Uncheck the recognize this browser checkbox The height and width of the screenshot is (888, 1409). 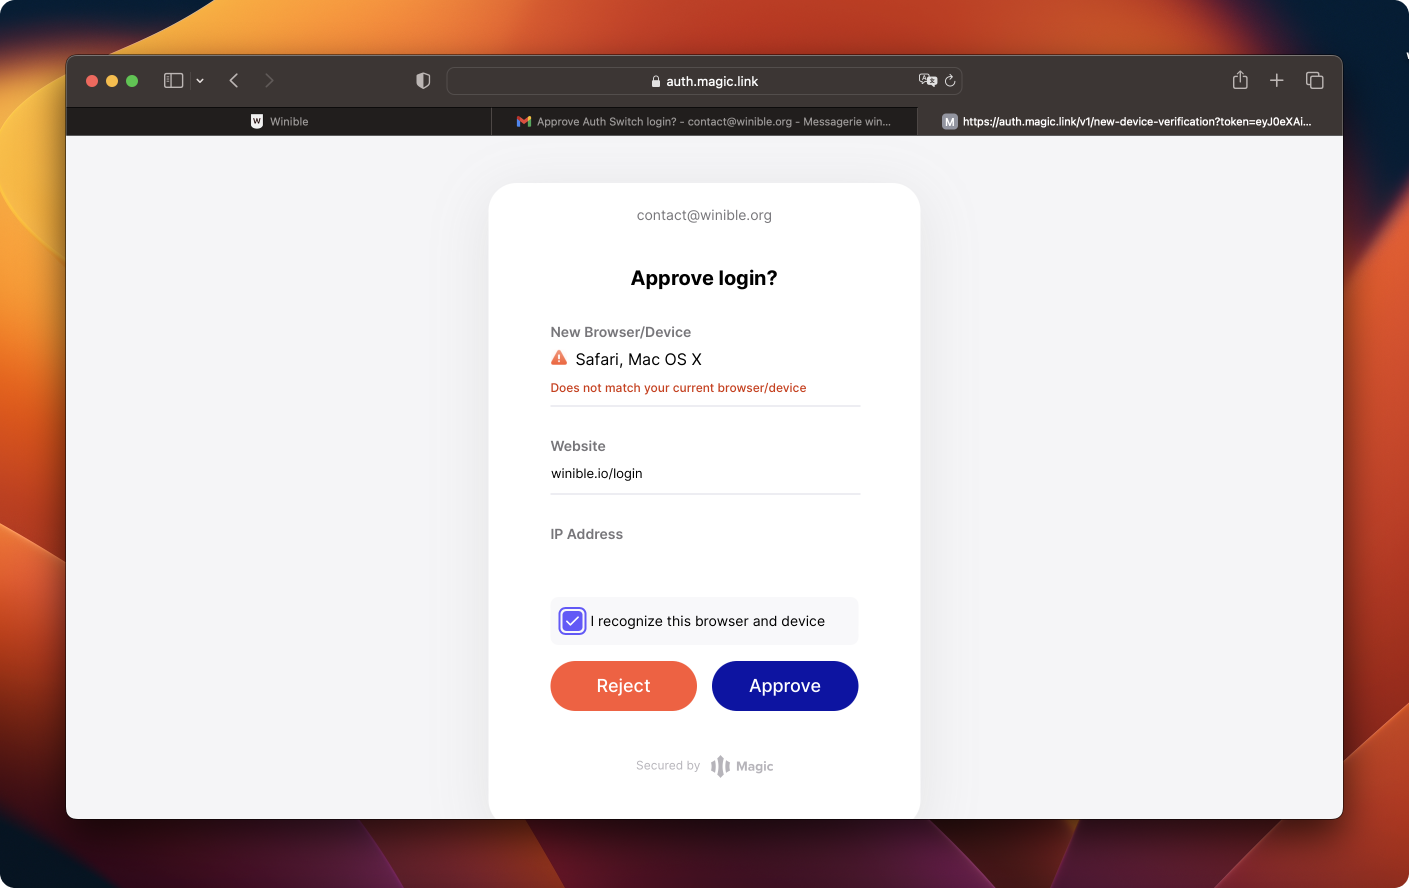tap(572, 621)
